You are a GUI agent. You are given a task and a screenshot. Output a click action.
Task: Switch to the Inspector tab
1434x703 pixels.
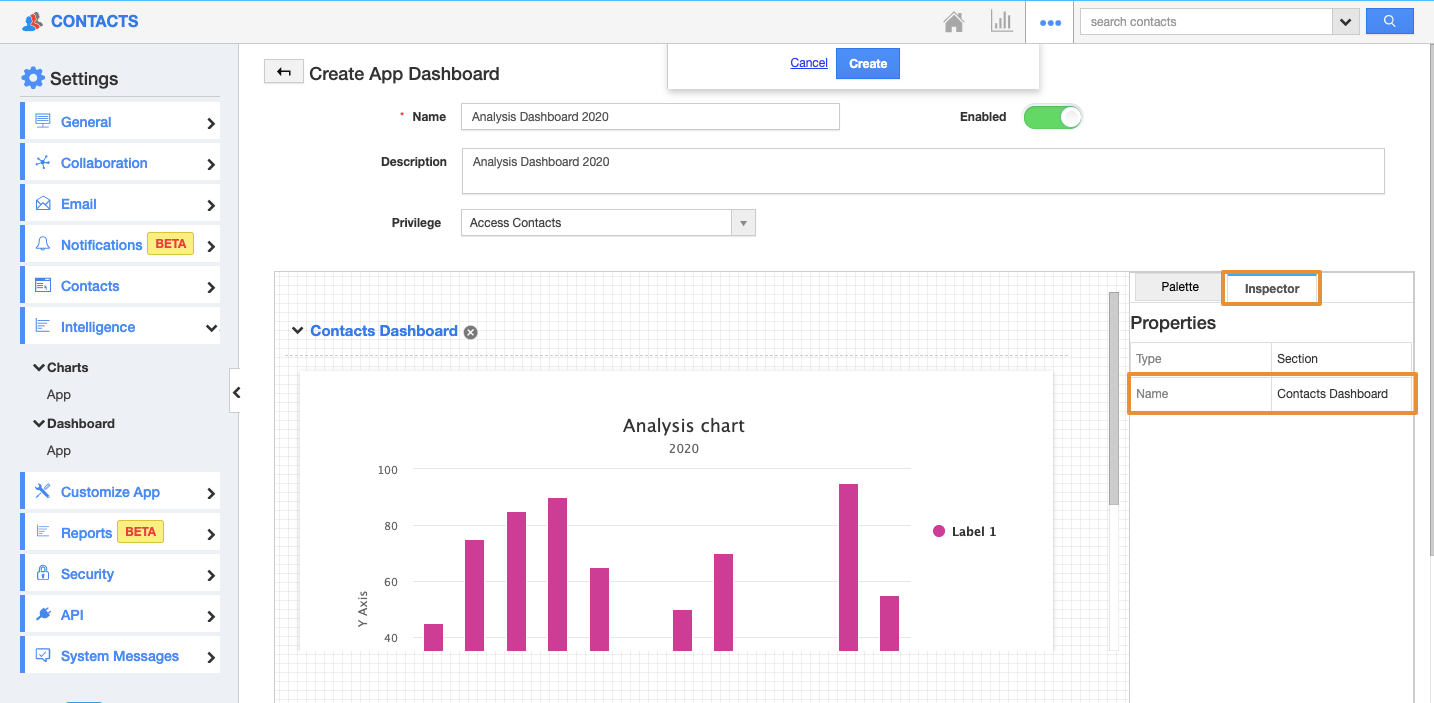click(1272, 288)
